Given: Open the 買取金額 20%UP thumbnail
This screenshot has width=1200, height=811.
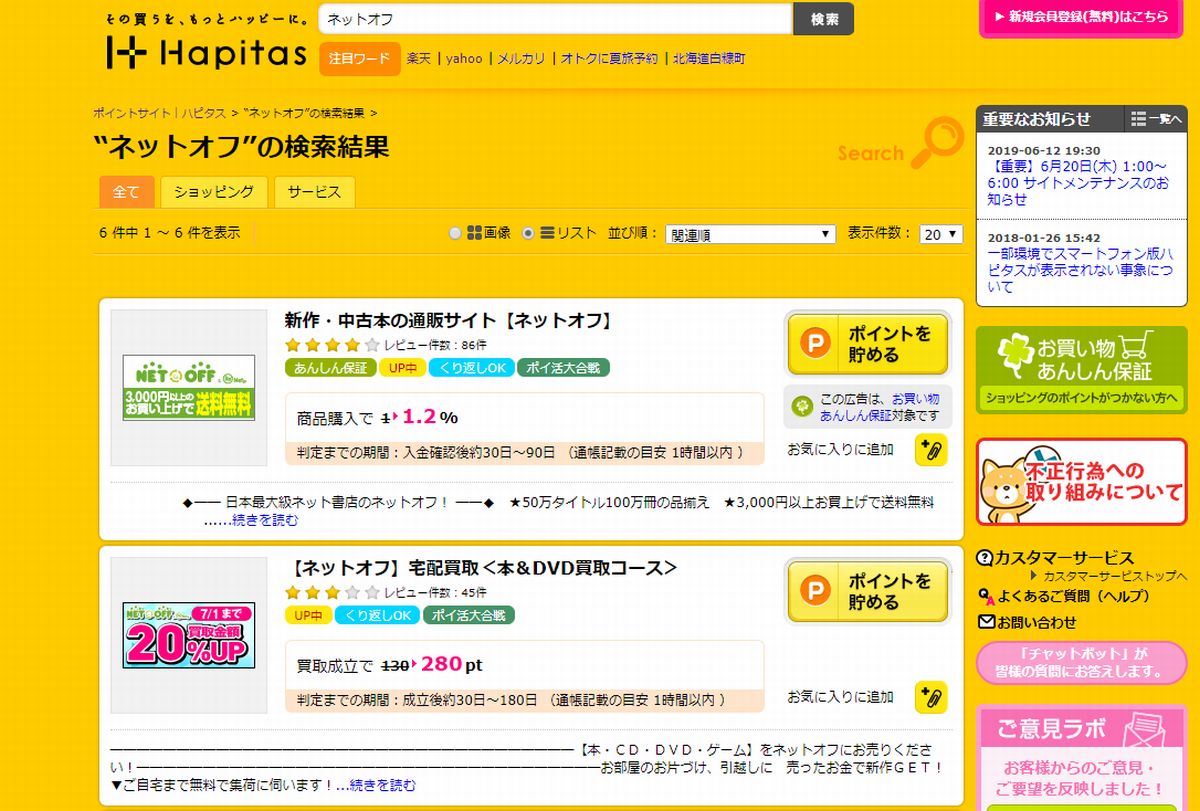Looking at the screenshot, I should [x=189, y=635].
